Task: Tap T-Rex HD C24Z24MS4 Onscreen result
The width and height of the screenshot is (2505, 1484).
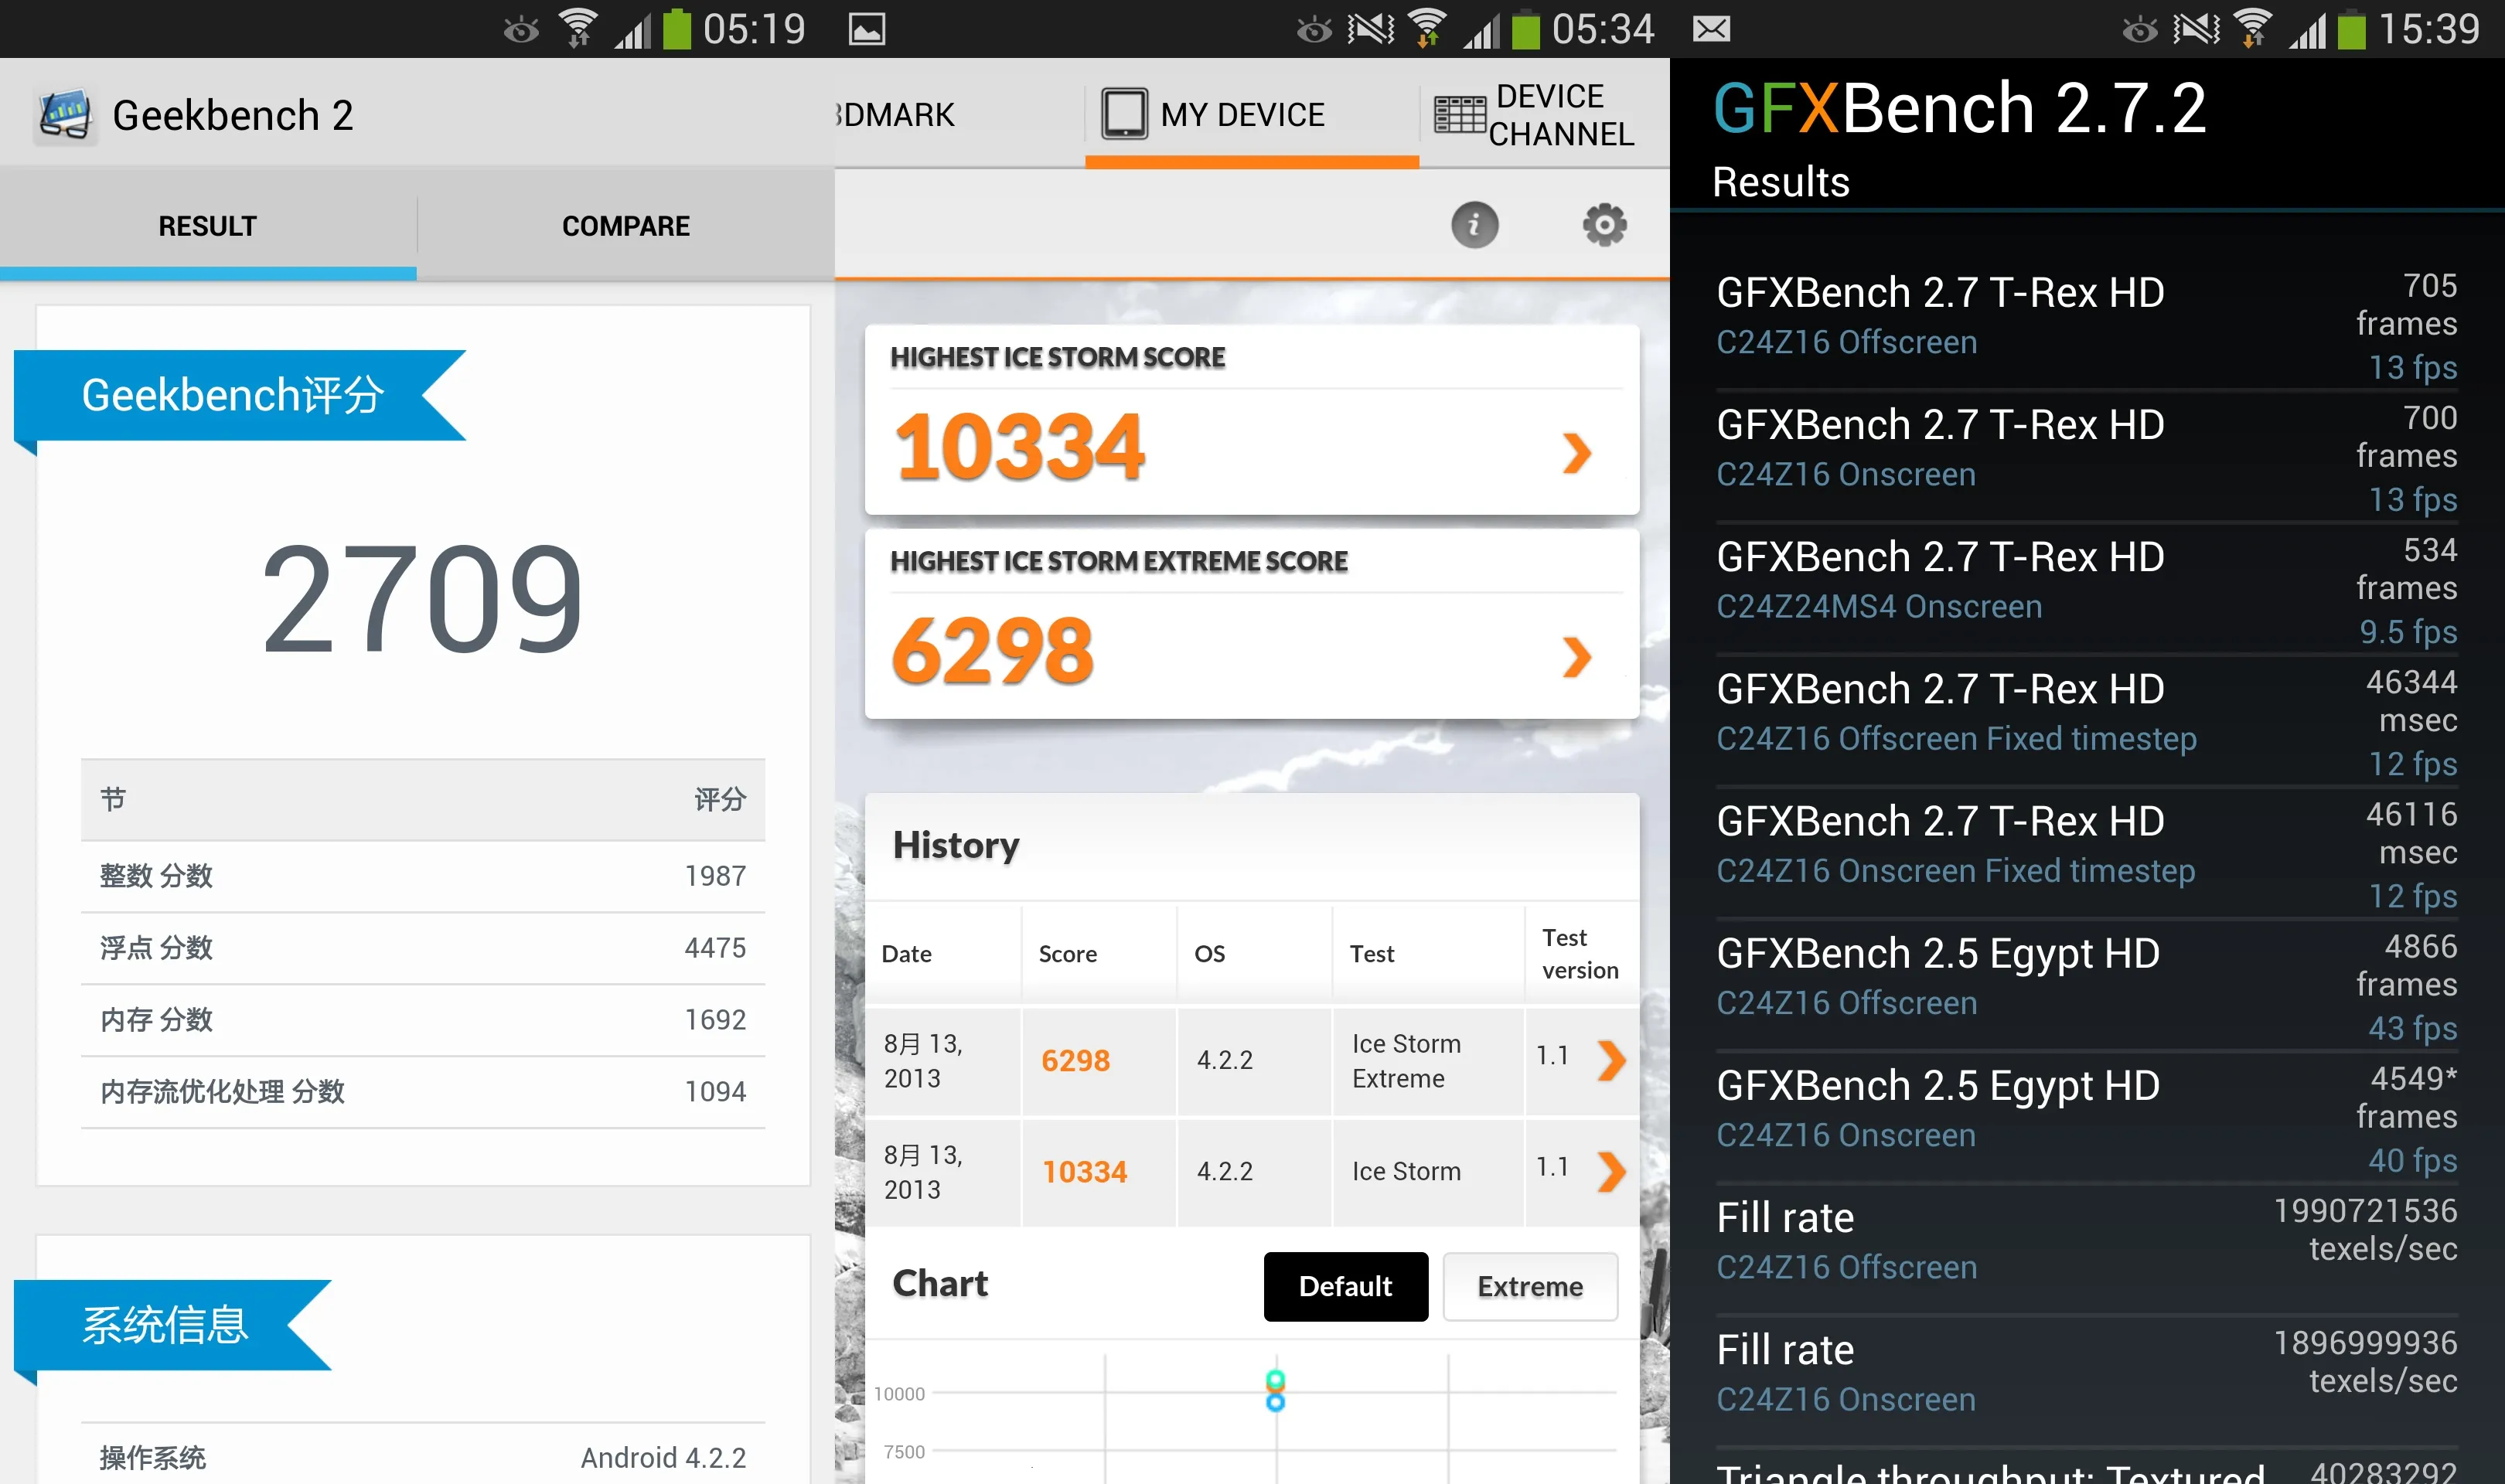Action: click(2086, 589)
